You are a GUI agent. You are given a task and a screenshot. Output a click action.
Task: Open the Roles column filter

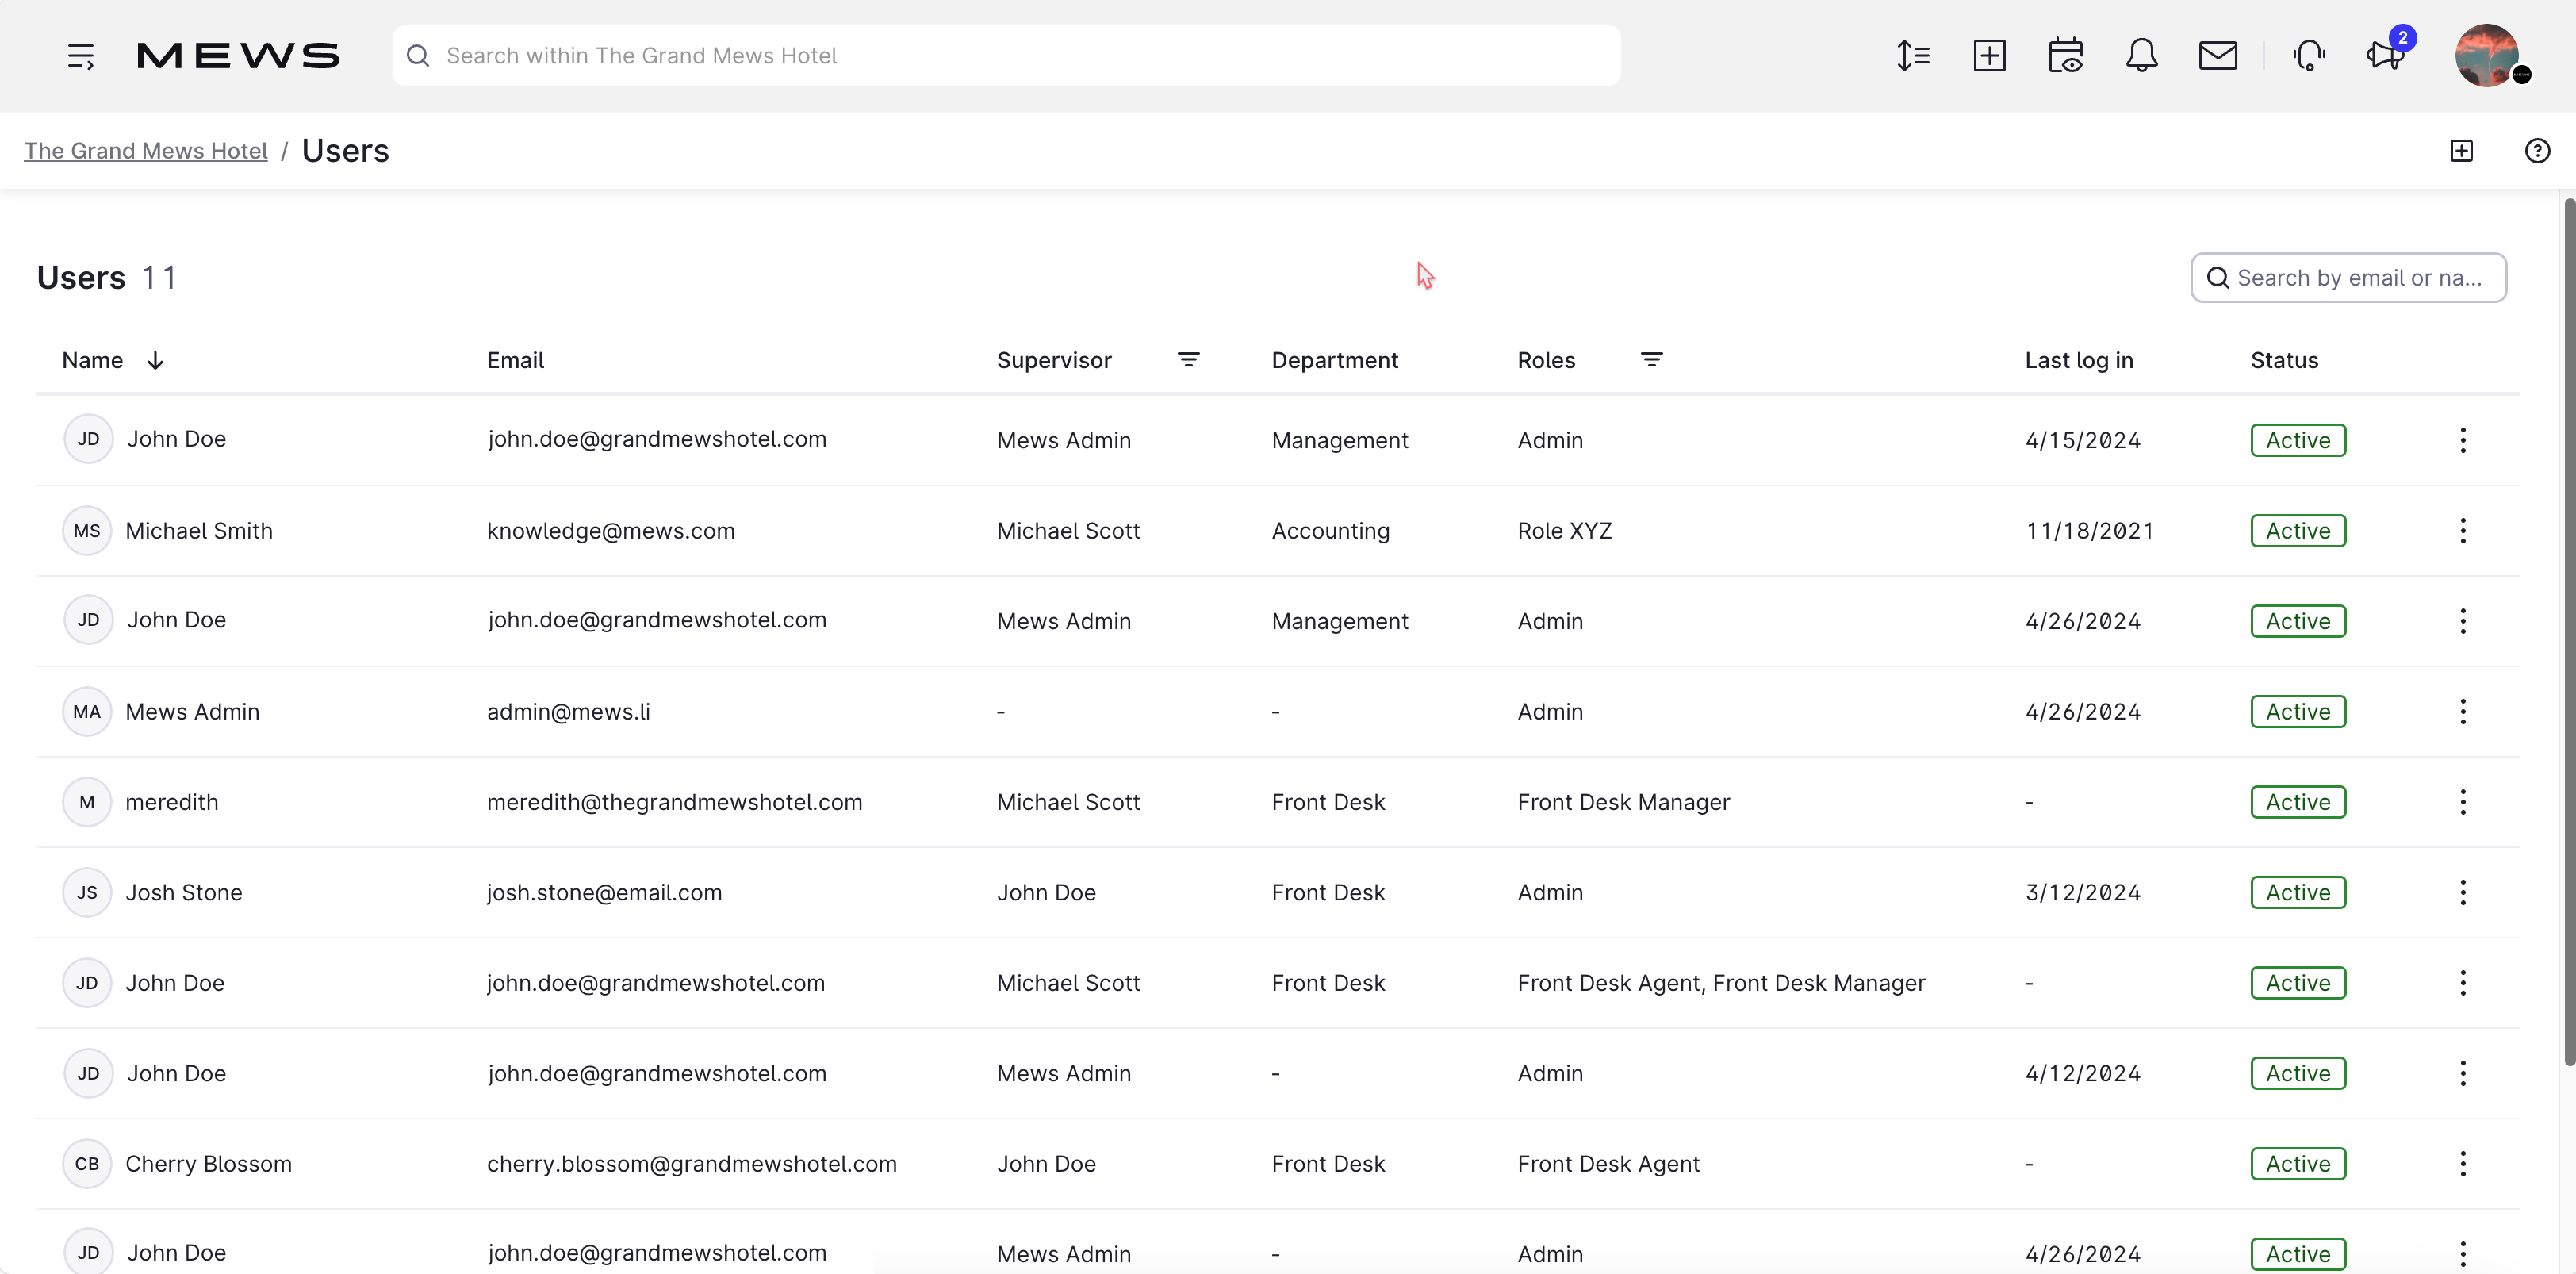tap(1651, 359)
